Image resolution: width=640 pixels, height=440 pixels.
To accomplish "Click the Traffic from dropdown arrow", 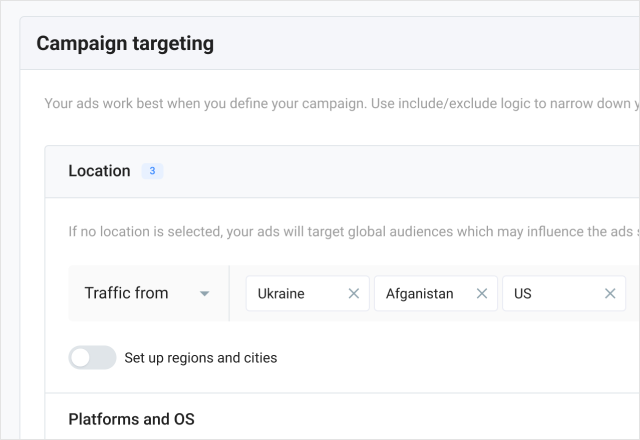I will coord(204,294).
